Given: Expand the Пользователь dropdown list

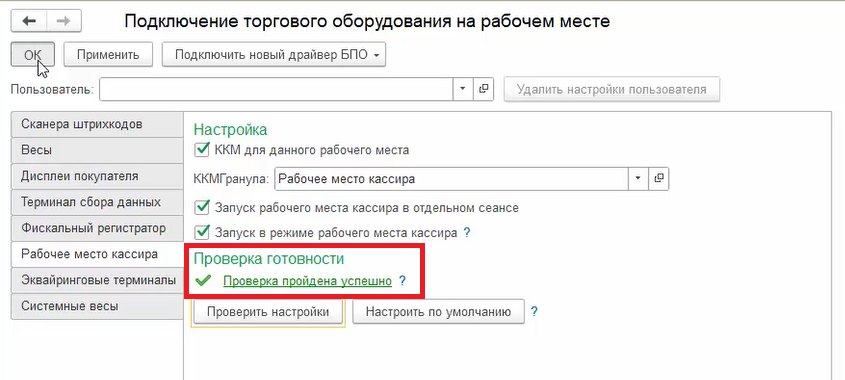Looking at the screenshot, I should (462, 89).
